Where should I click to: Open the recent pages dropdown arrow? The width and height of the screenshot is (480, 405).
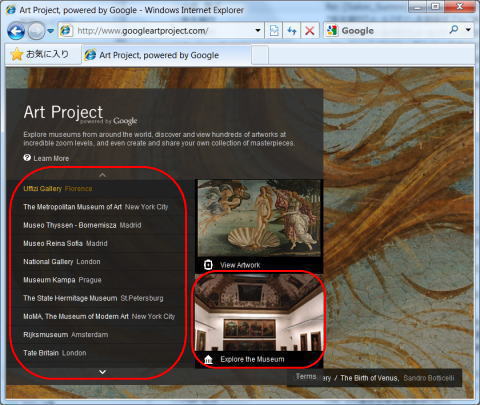tap(51, 31)
